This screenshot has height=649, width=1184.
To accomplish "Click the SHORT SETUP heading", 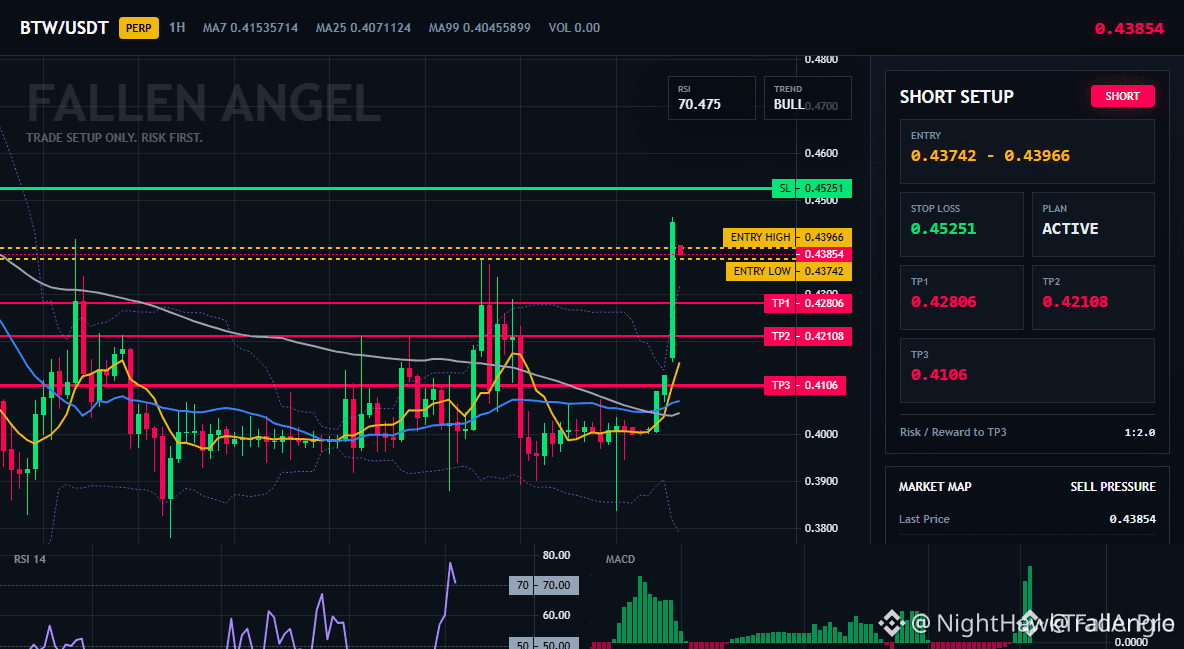I will click(956, 97).
